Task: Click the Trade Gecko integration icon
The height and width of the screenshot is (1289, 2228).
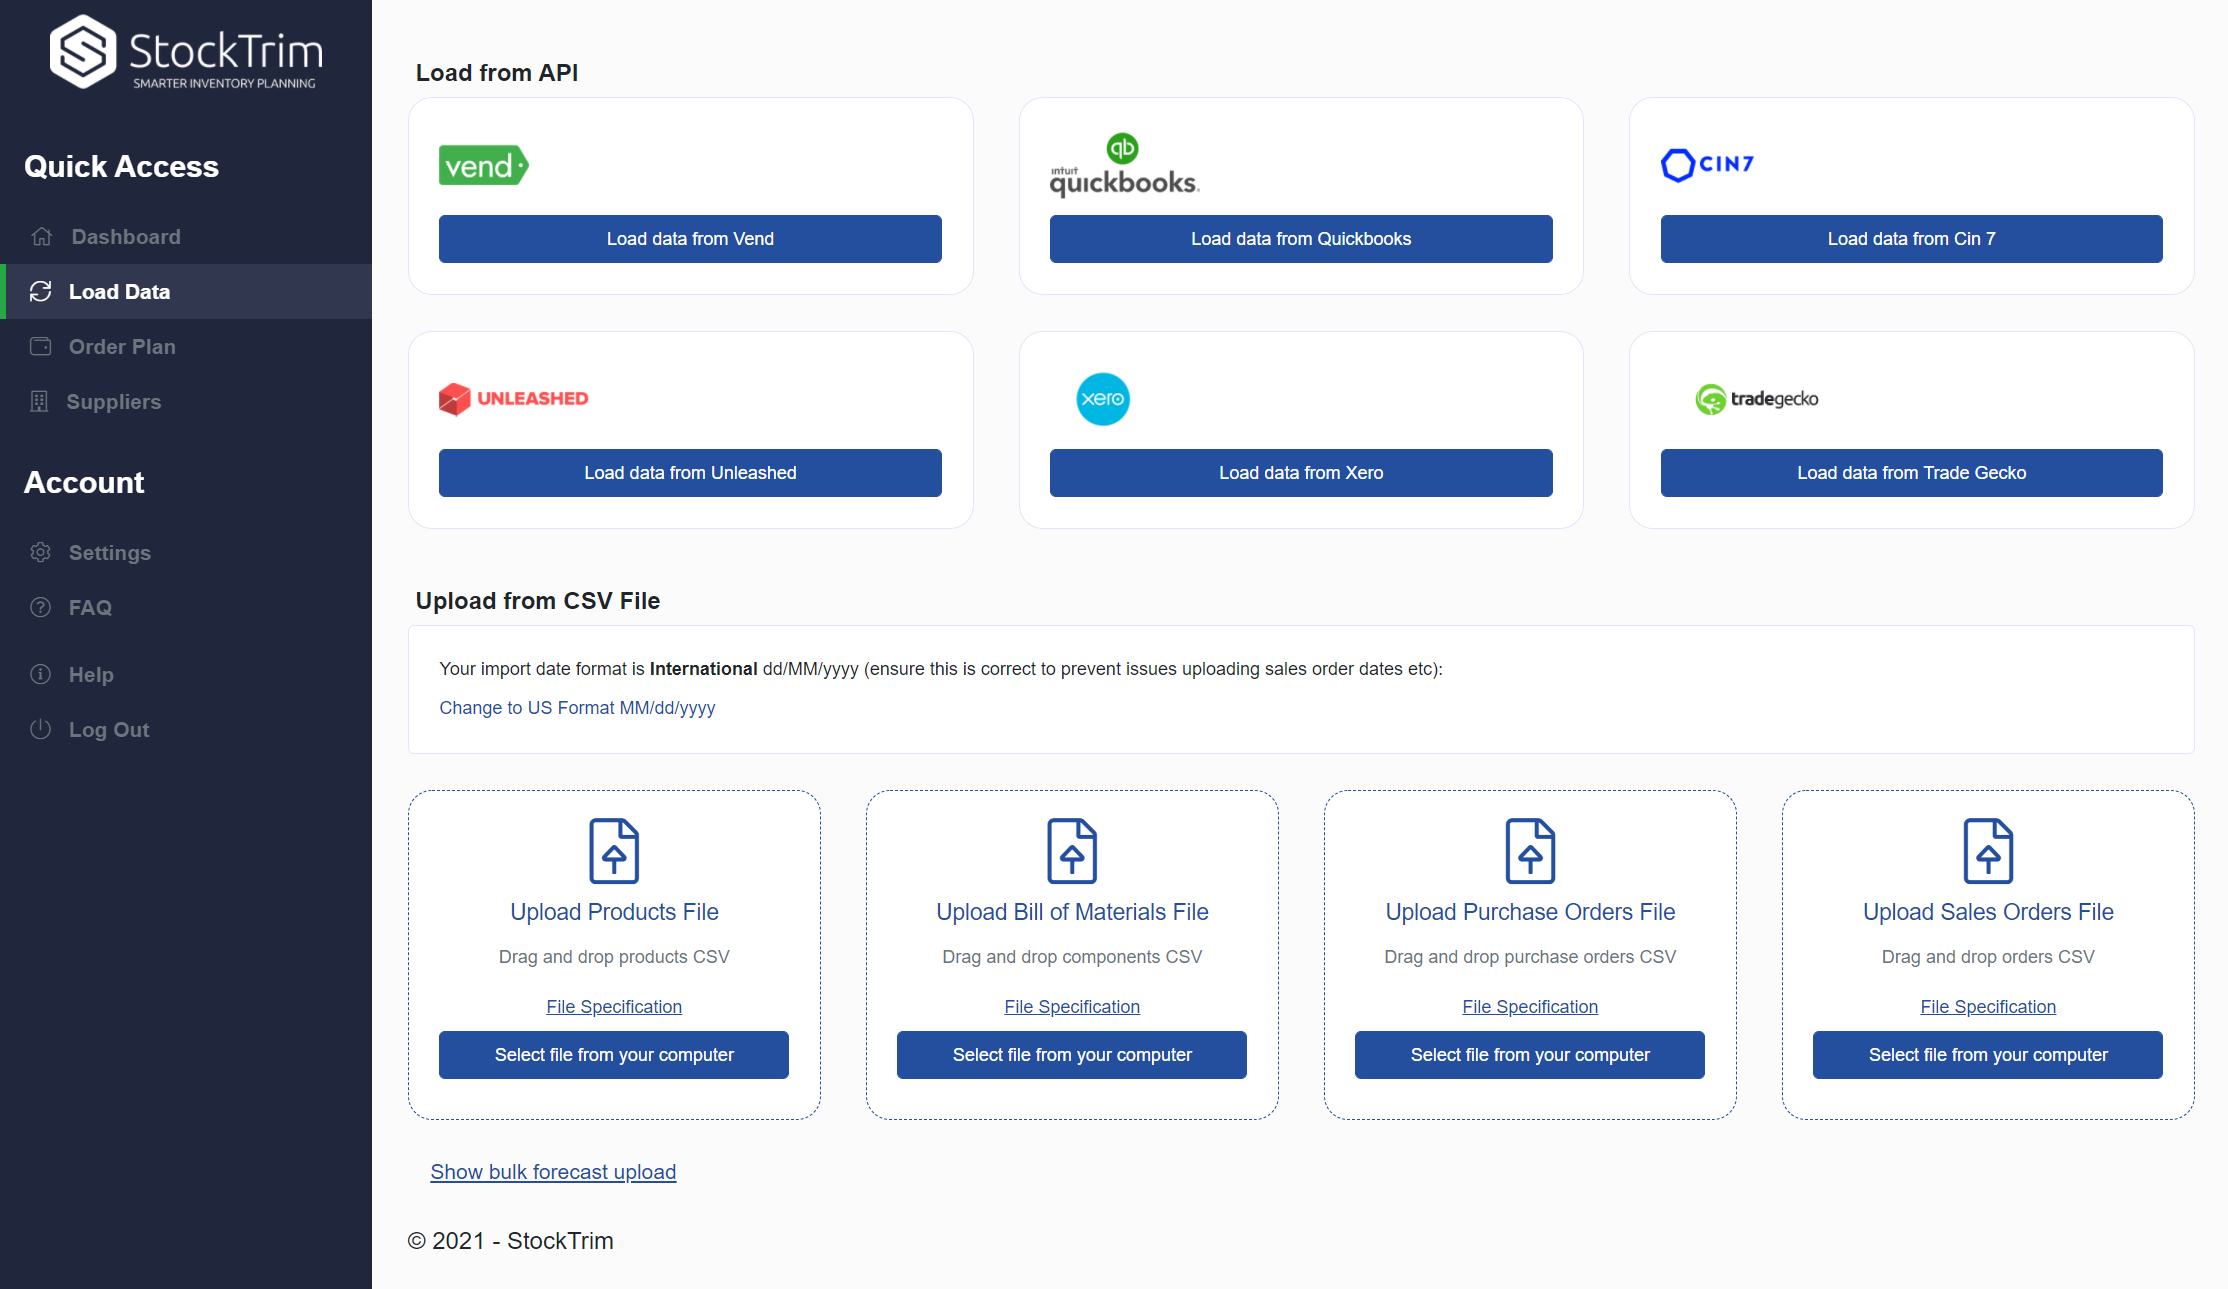Action: (x=1755, y=396)
